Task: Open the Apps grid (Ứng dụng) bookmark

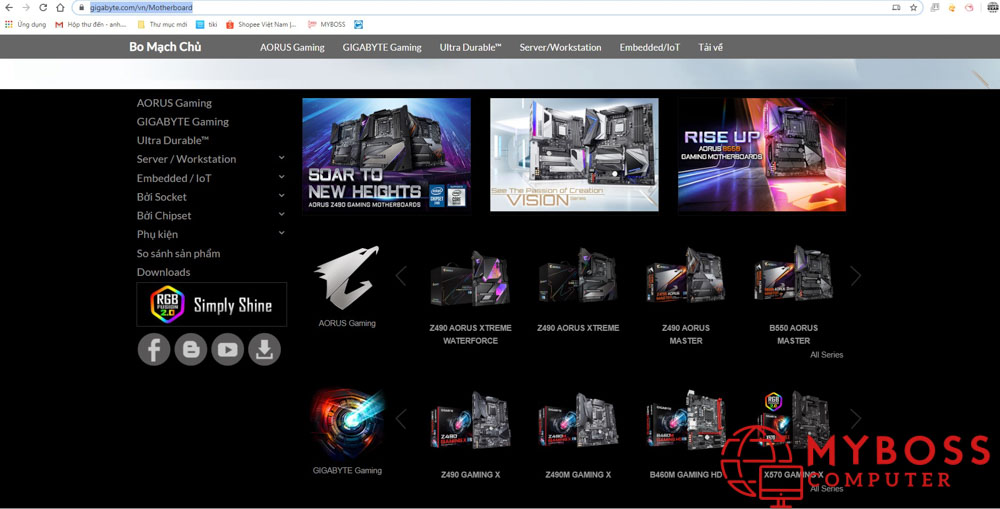Action: (26, 24)
